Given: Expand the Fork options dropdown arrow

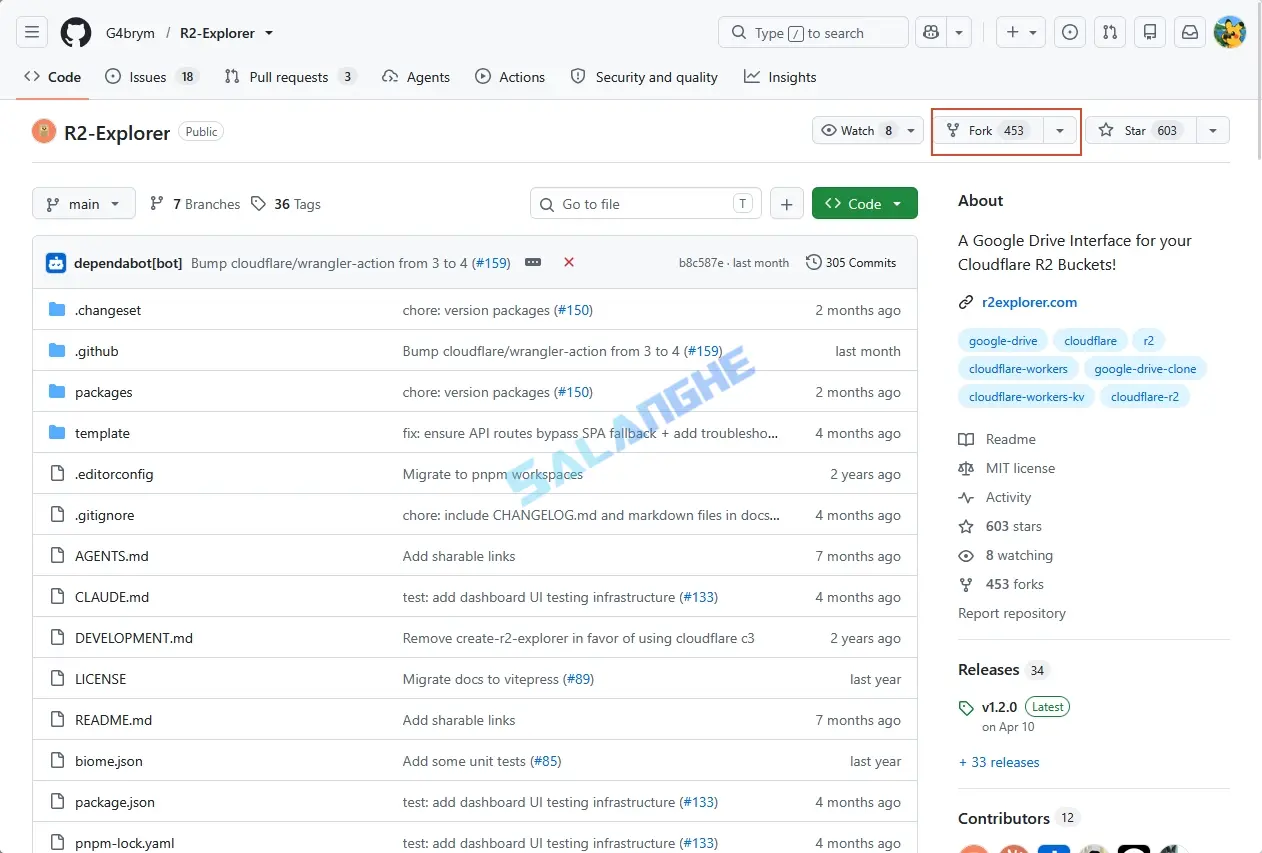Looking at the screenshot, I should (1060, 131).
